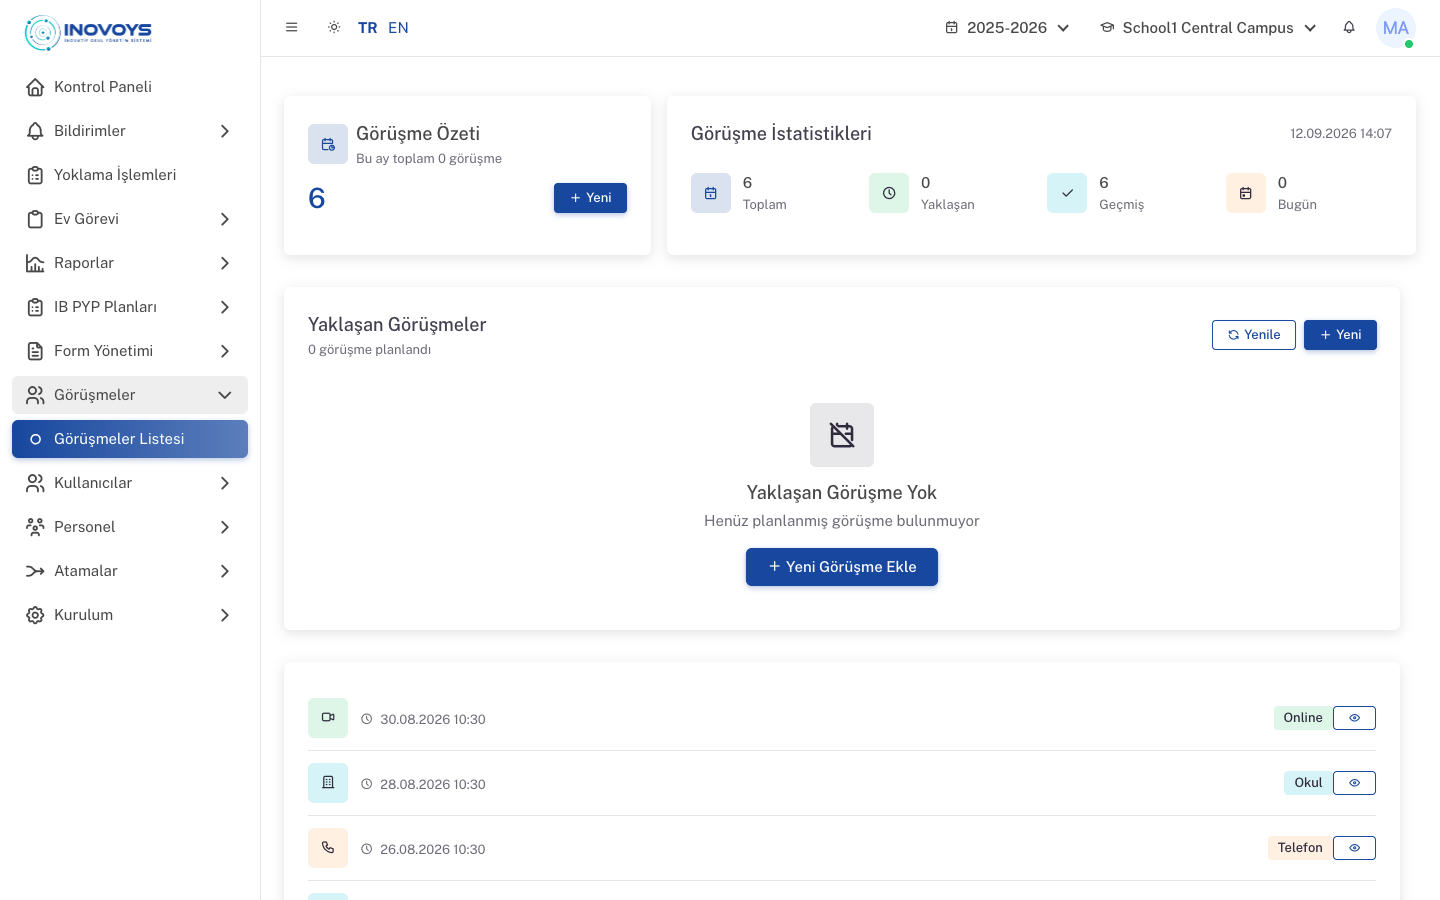Image resolution: width=1440 pixels, height=900 pixels.
Task: Open the School1 Central Campus dropdown
Action: pos(1208,28)
